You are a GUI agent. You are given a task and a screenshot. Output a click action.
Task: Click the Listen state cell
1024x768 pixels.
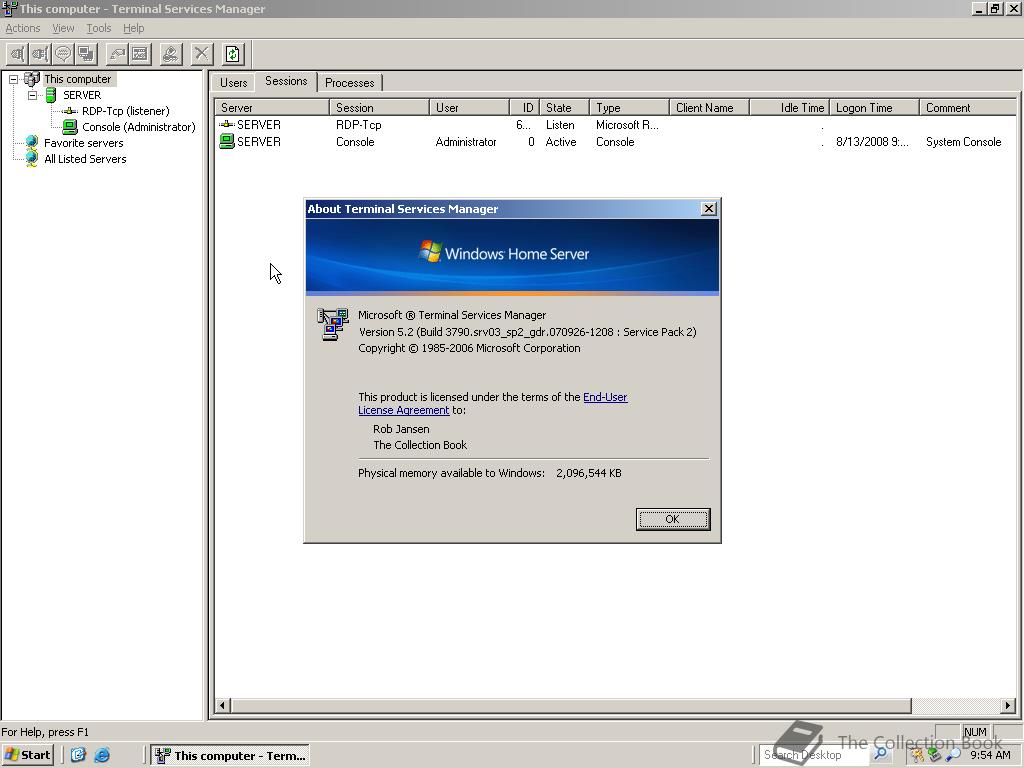pos(560,125)
